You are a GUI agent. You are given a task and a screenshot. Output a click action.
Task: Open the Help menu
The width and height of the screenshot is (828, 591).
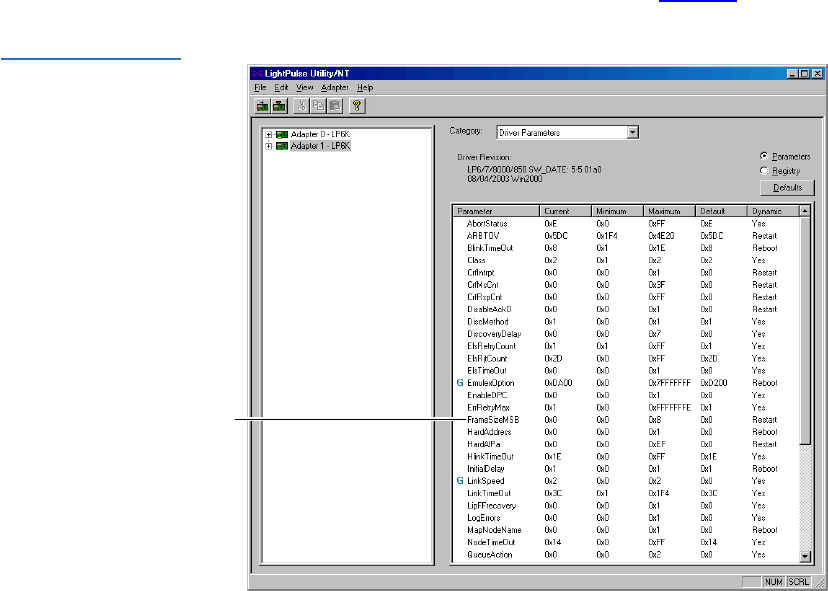pyautogui.click(x=365, y=88)
